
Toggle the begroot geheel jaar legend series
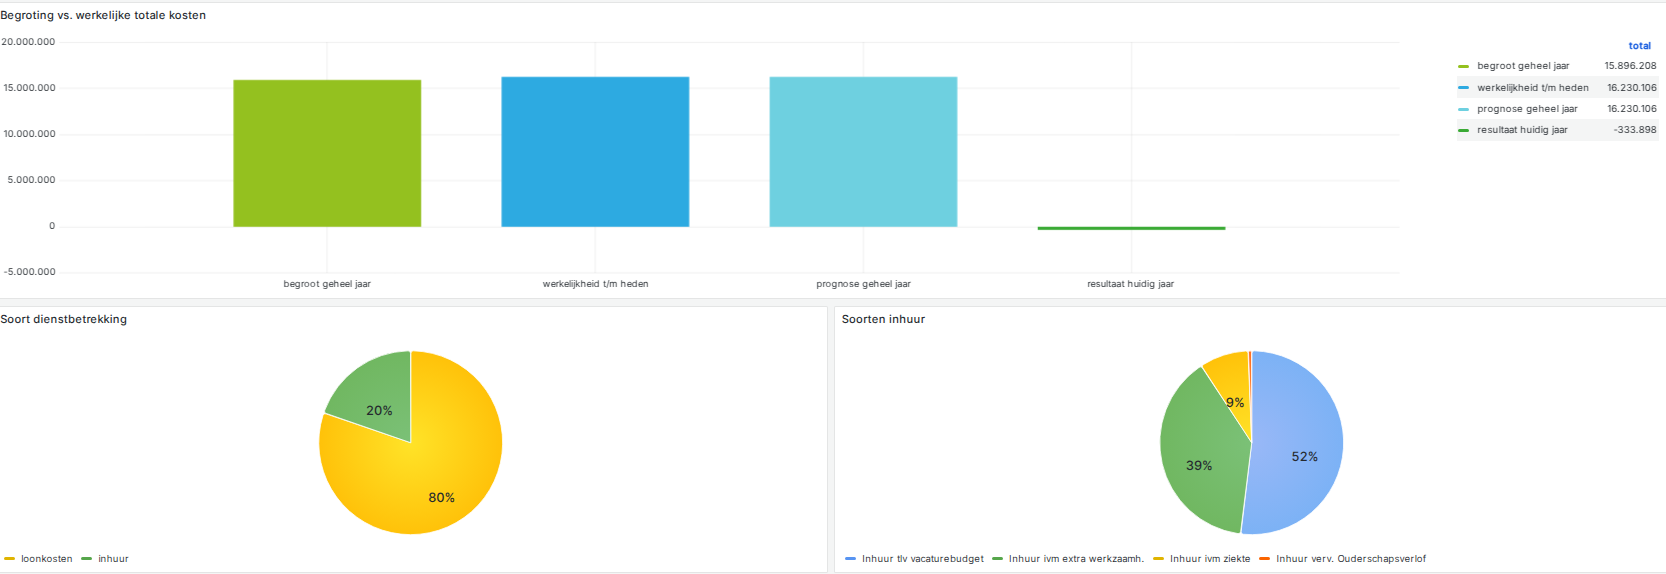[1523, 66]
